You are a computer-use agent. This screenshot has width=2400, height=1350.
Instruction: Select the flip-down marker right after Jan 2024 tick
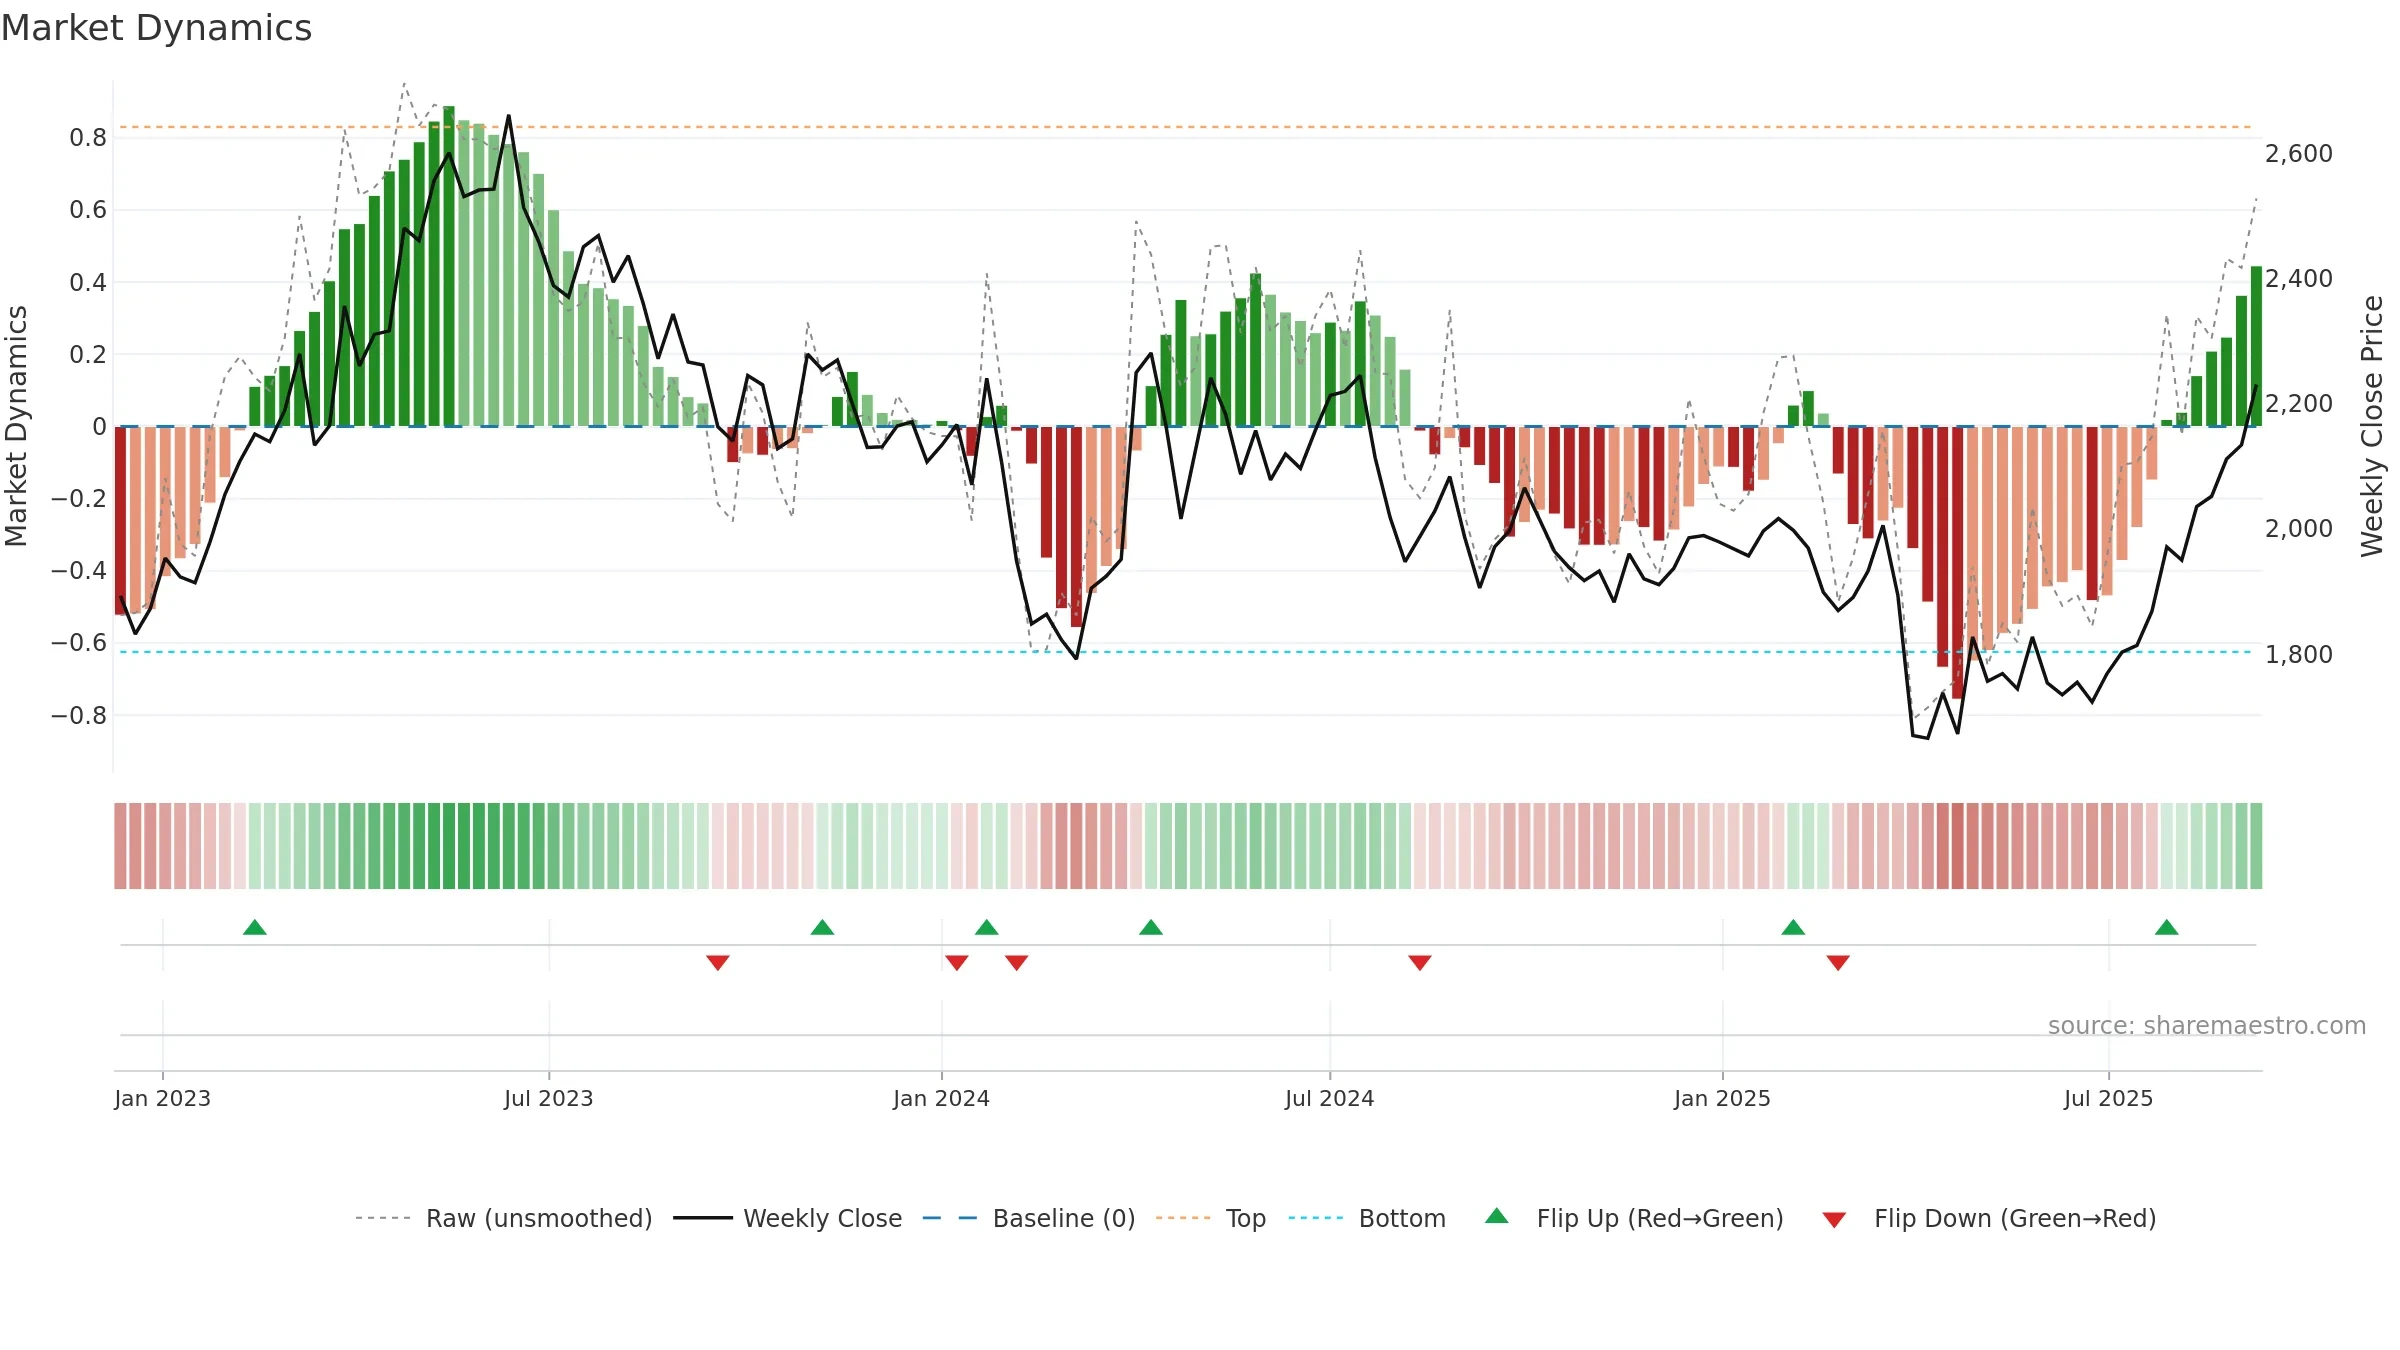[x=957, y=962]
